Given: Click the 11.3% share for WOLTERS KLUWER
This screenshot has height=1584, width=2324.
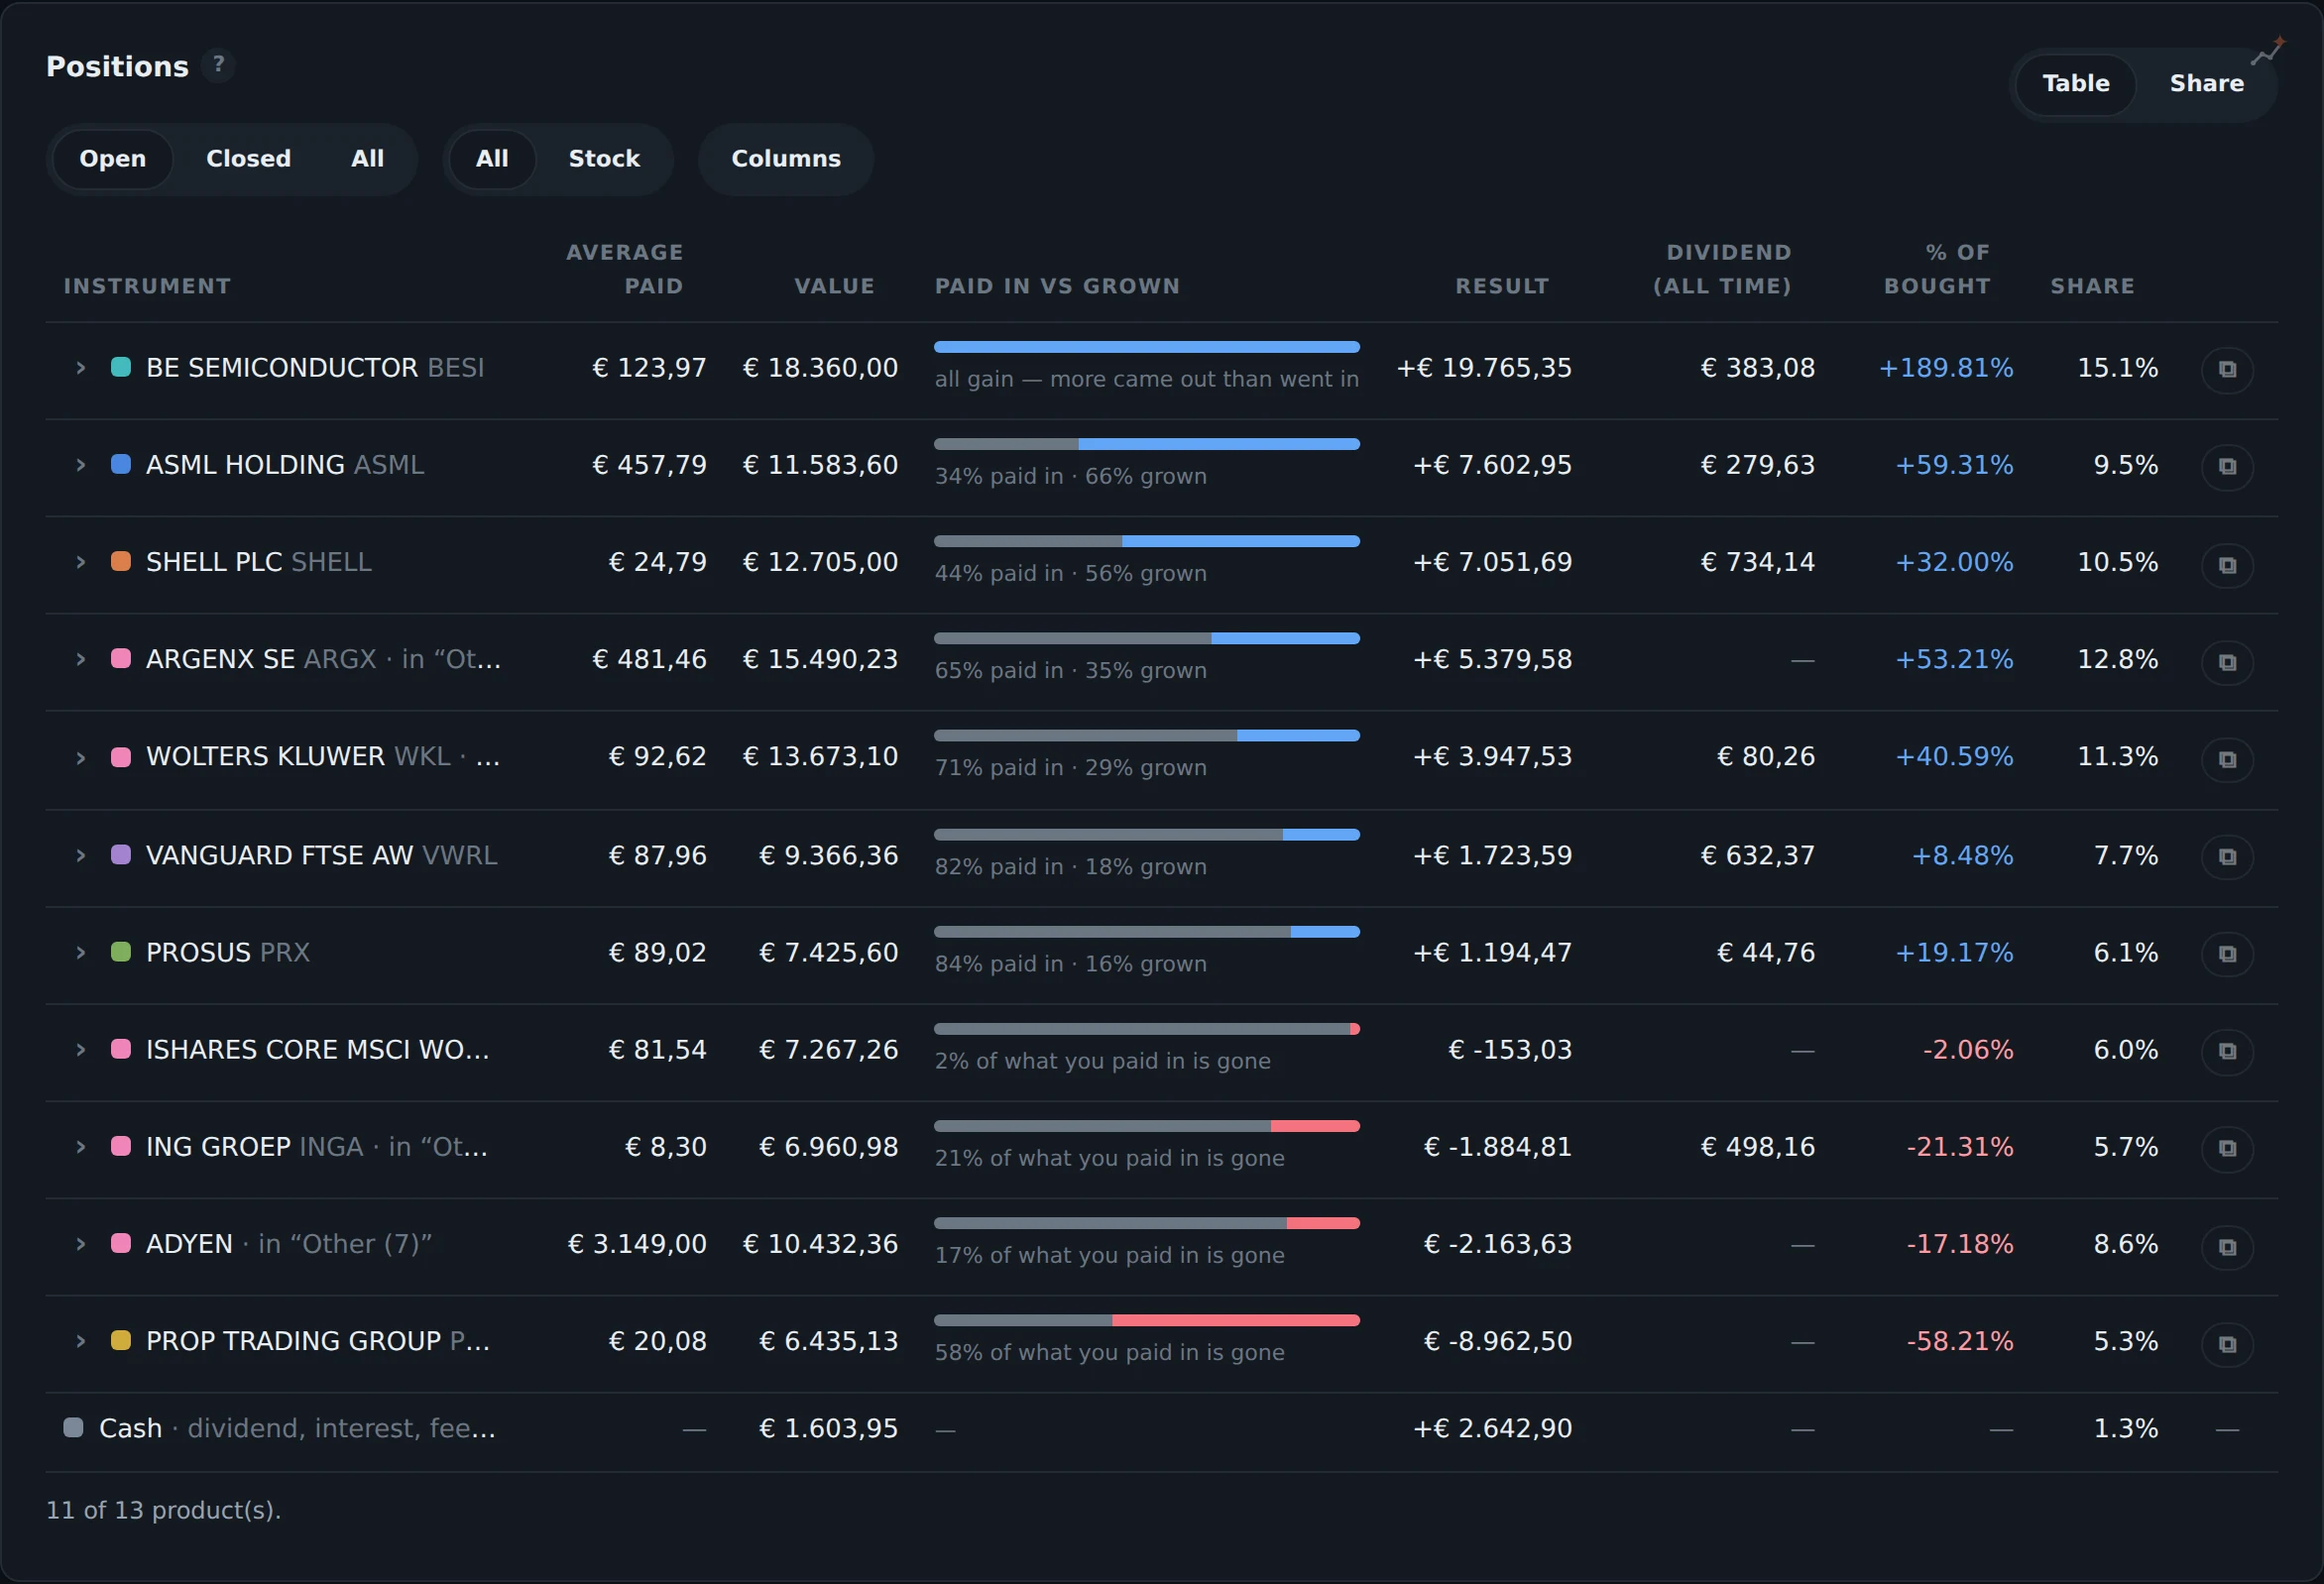Looking at the screenshot, I should tap(2118, 757).
